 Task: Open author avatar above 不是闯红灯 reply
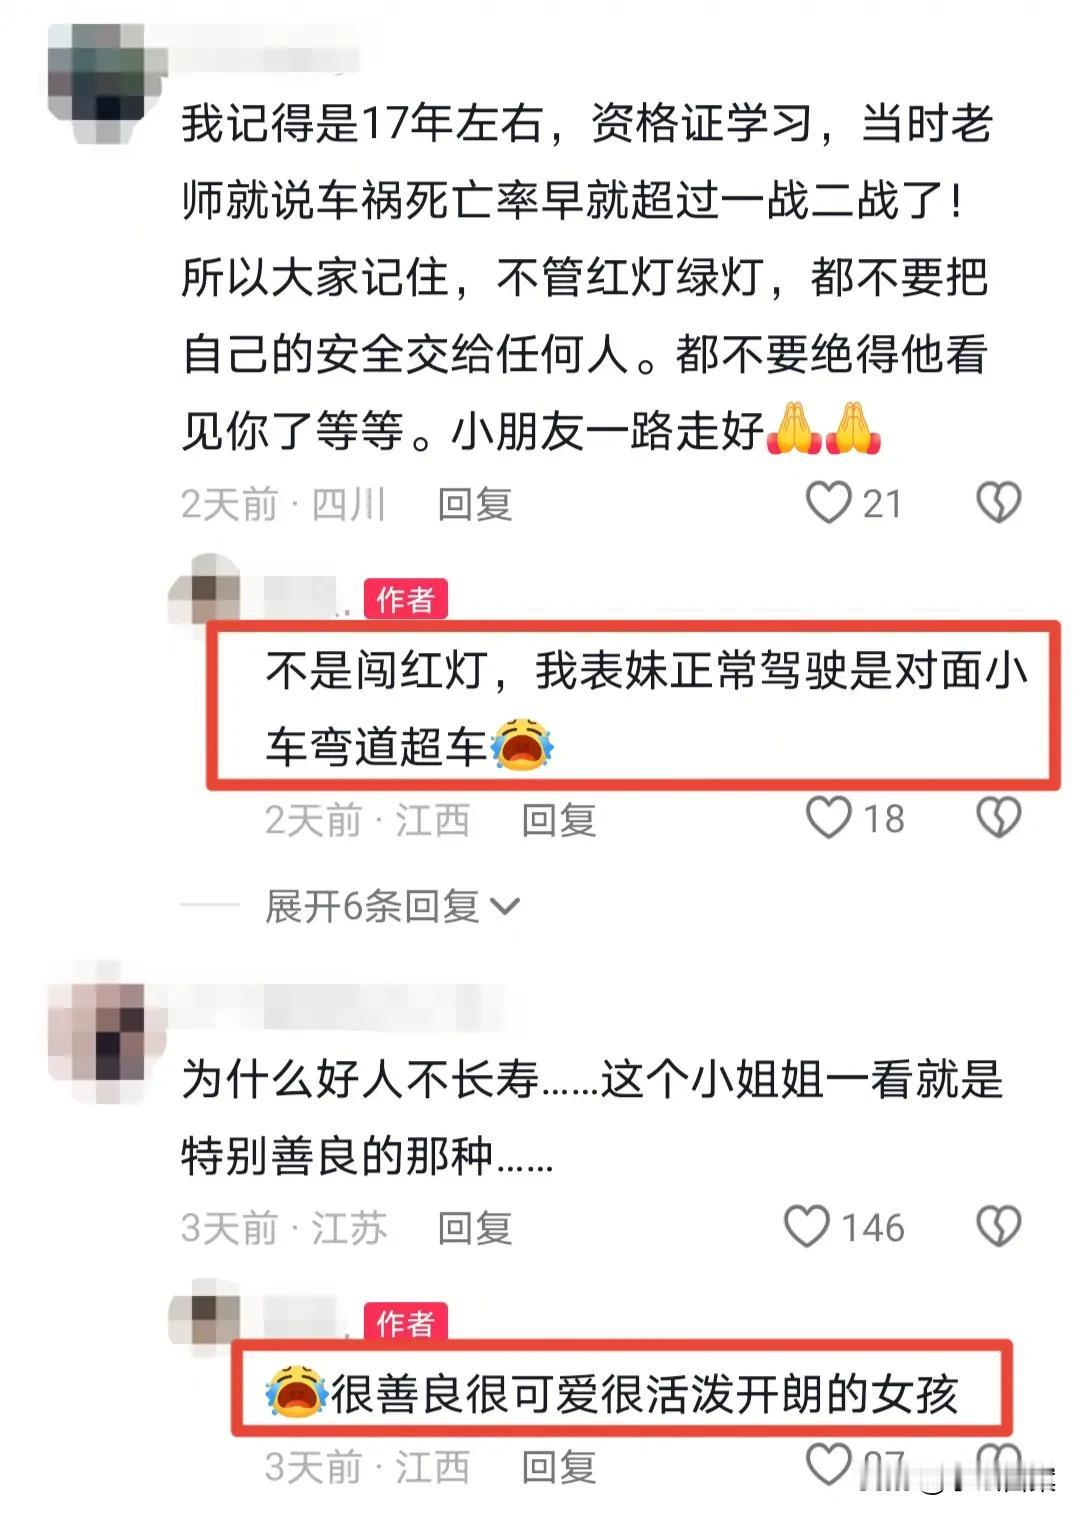(204, 590)
